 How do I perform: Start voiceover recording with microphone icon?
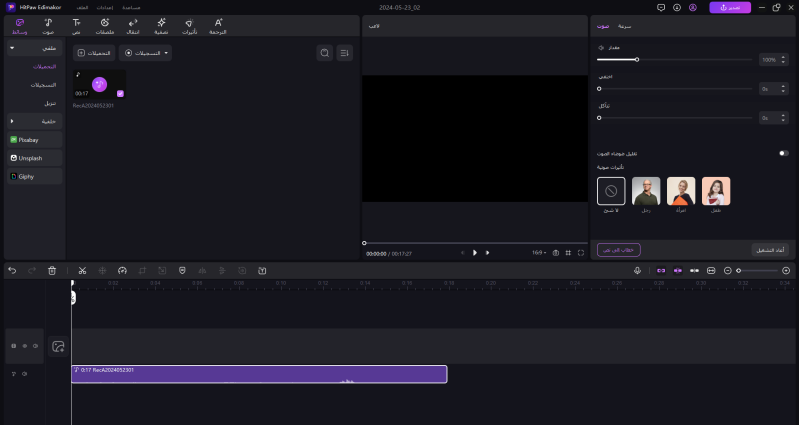(x=637, y=271)
